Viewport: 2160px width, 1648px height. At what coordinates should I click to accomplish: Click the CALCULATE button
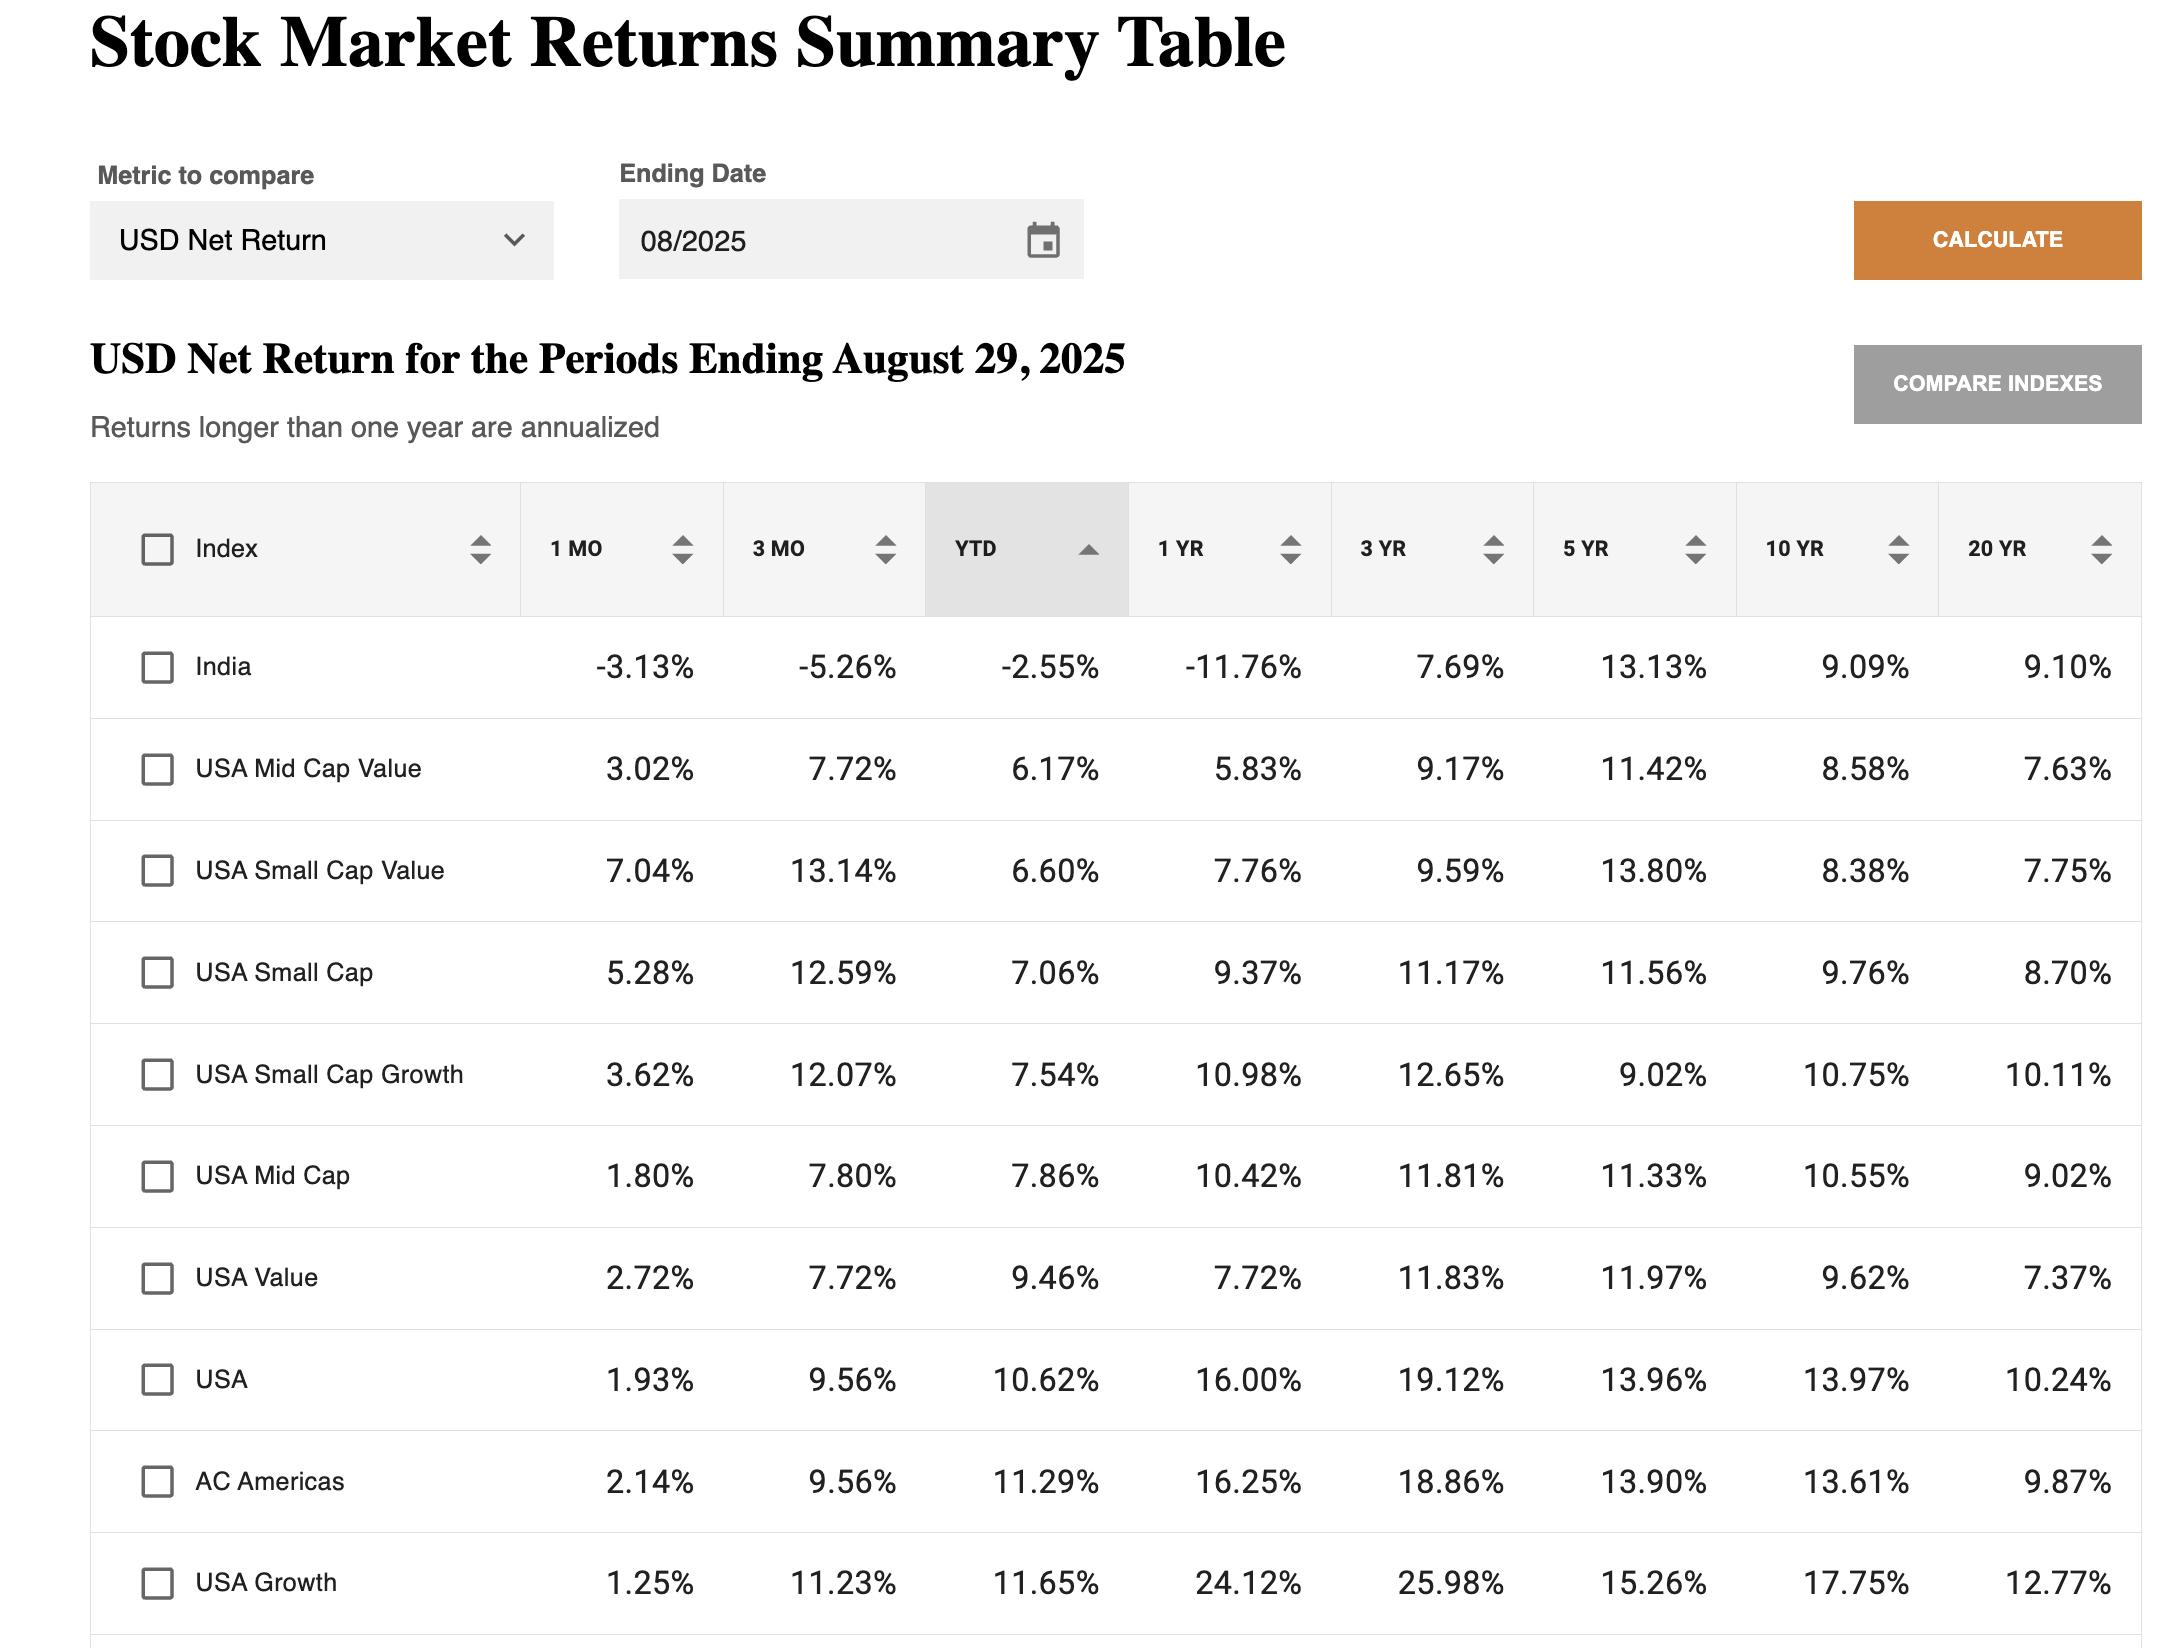click(1996, 240)
